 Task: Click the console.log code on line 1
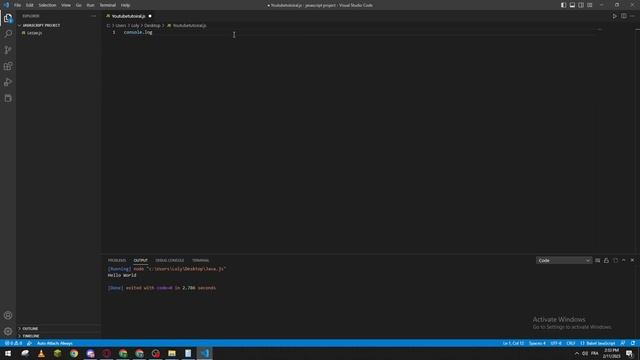(138, 32)
